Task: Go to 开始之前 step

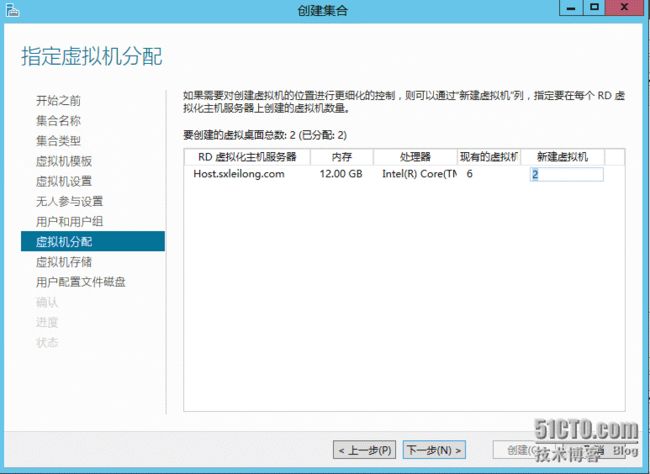Action: pos(58,100)
